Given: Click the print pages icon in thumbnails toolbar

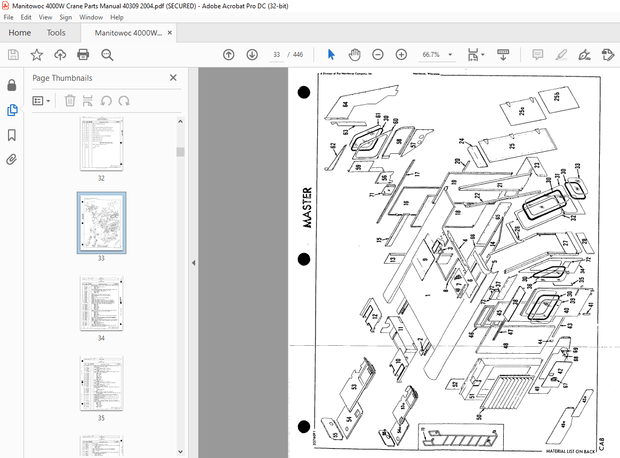Looking at the screenshot, I should [87, 101].
